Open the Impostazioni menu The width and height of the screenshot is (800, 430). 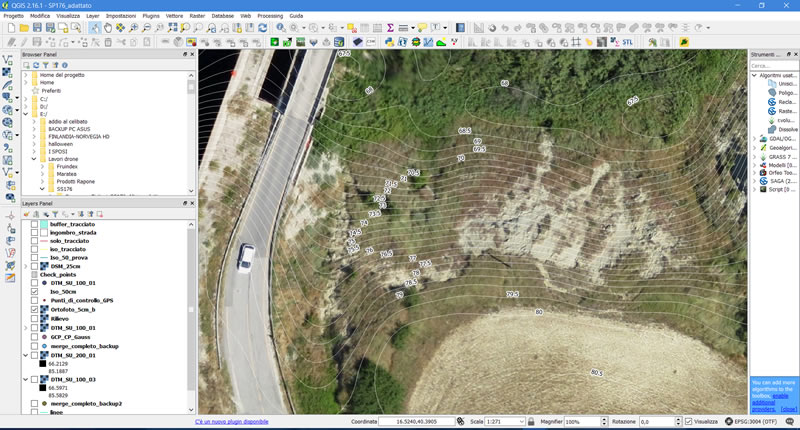[121, 16]
